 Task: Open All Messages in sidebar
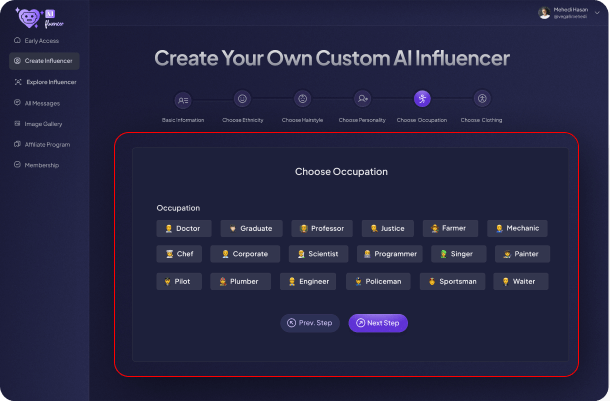(37, 103)
